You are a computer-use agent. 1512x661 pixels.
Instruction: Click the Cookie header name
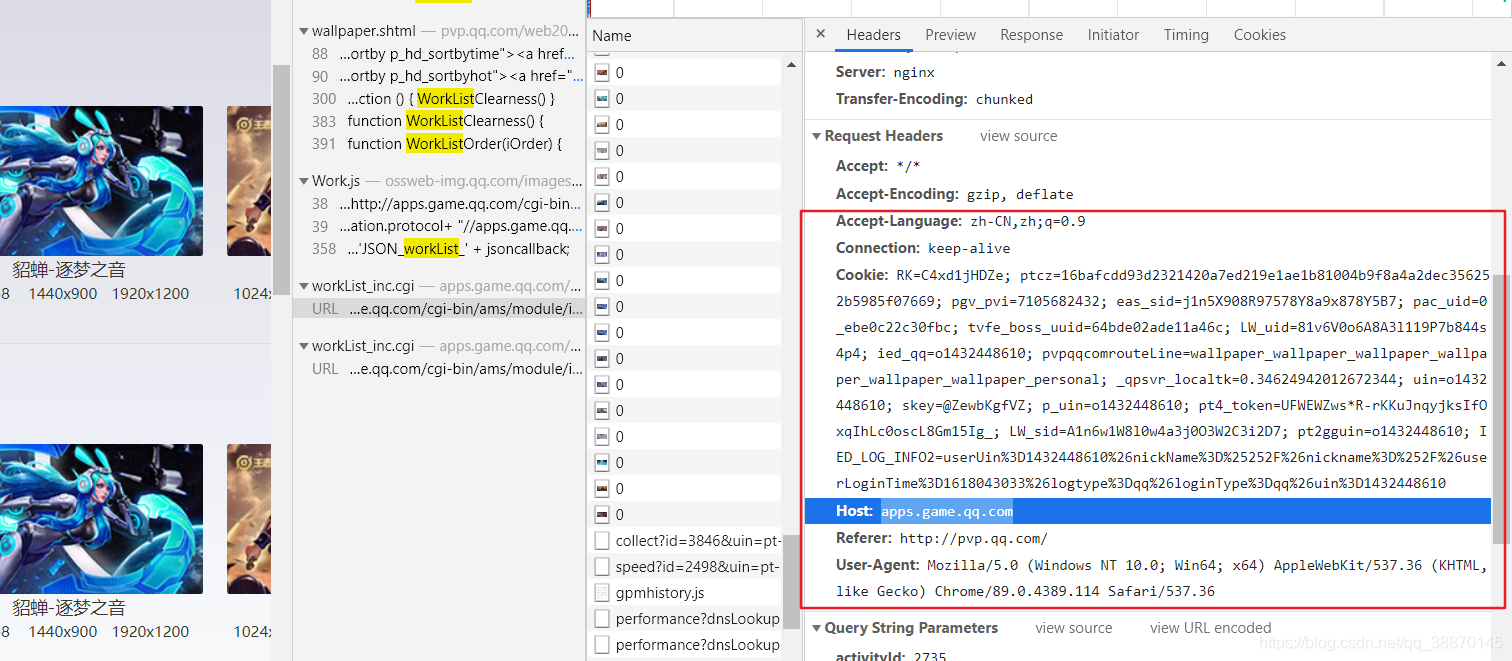(861, 274)
